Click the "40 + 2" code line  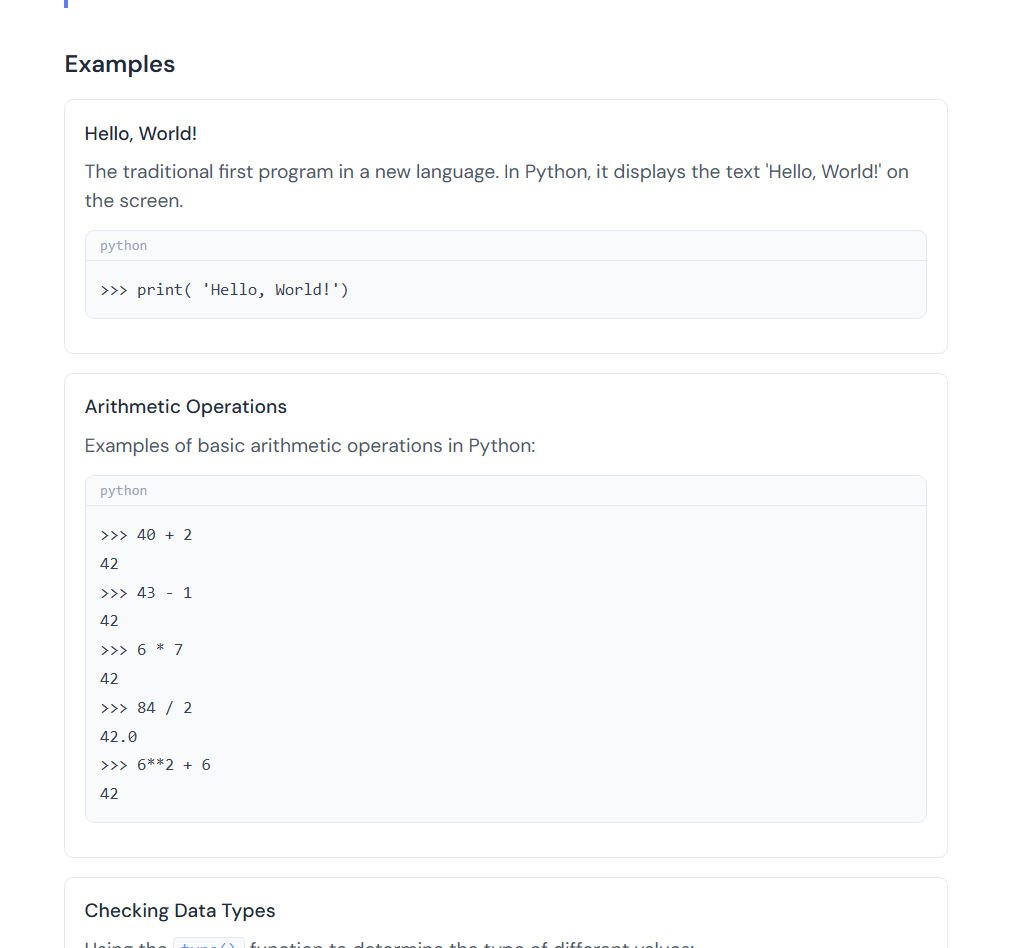pos(146,535)
